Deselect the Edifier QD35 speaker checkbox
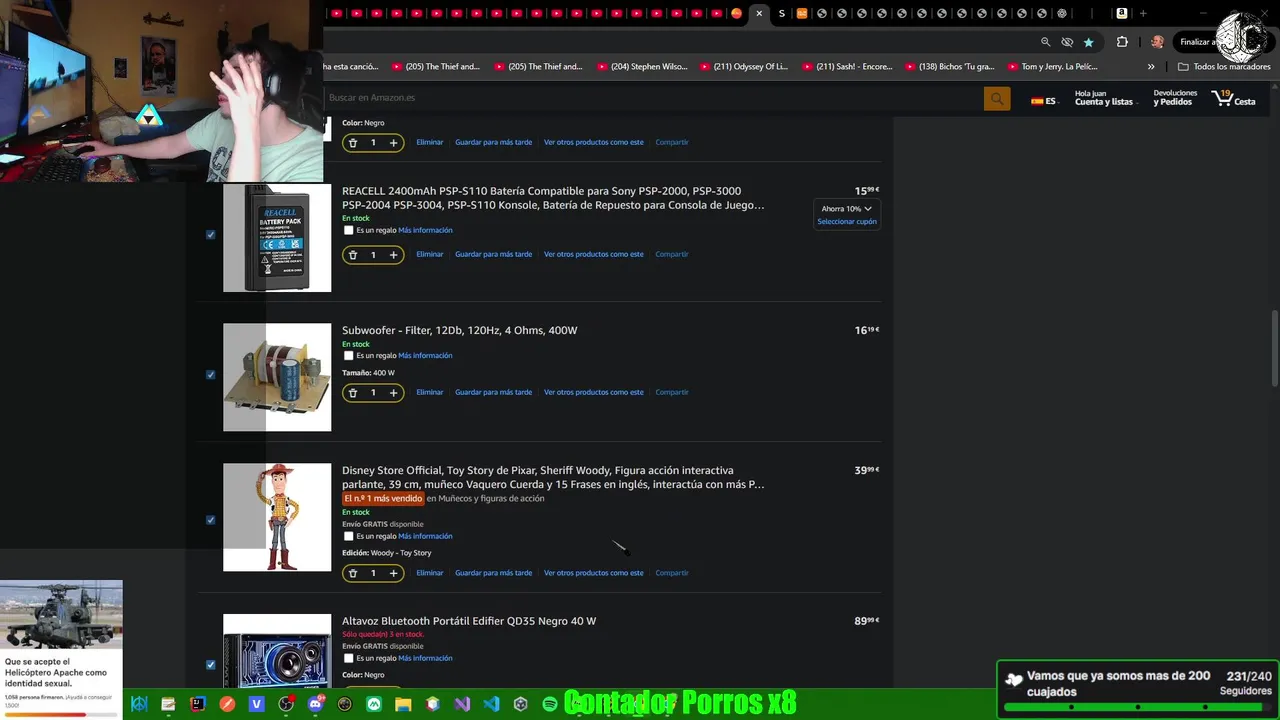 210,665
